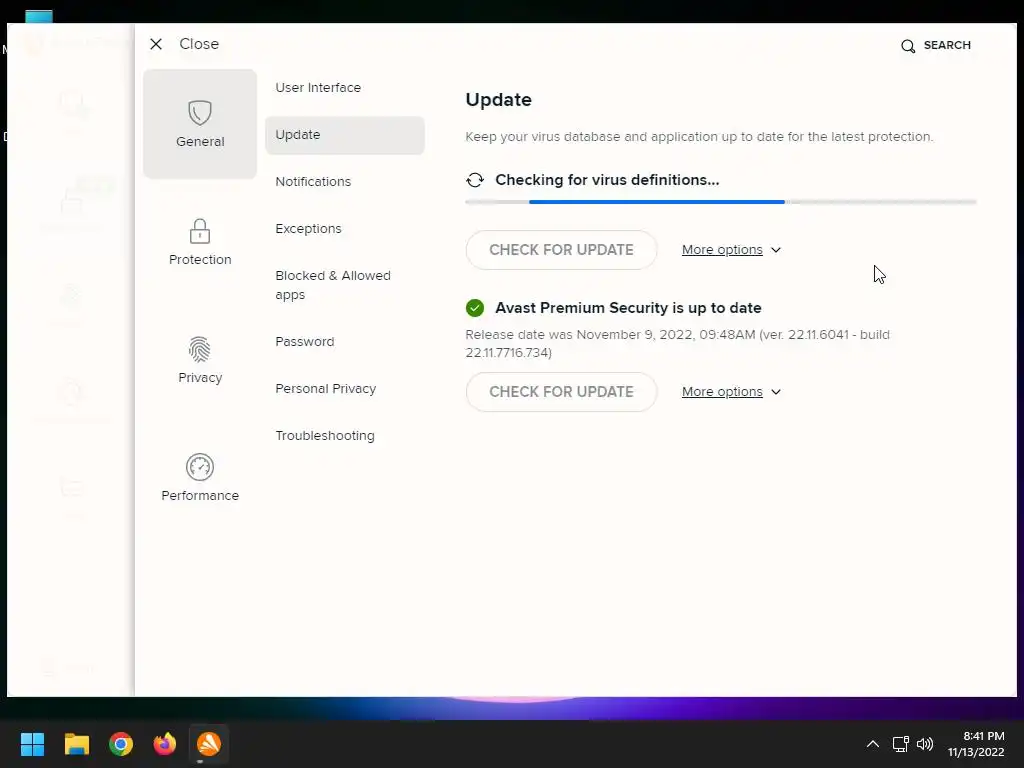Open the Notifications settings item
This screenshot has height=768, width=1024.
point(313,182)
